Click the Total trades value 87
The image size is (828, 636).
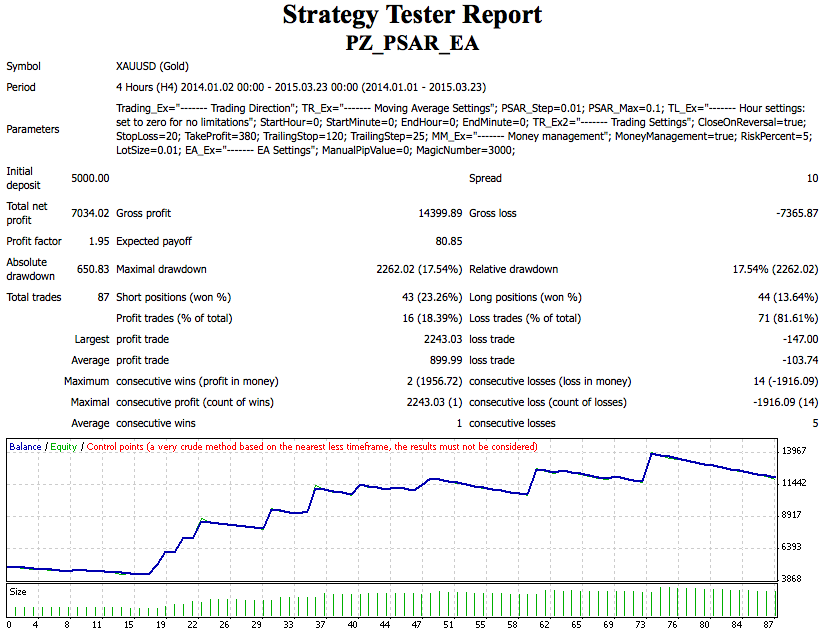[103, 297]
